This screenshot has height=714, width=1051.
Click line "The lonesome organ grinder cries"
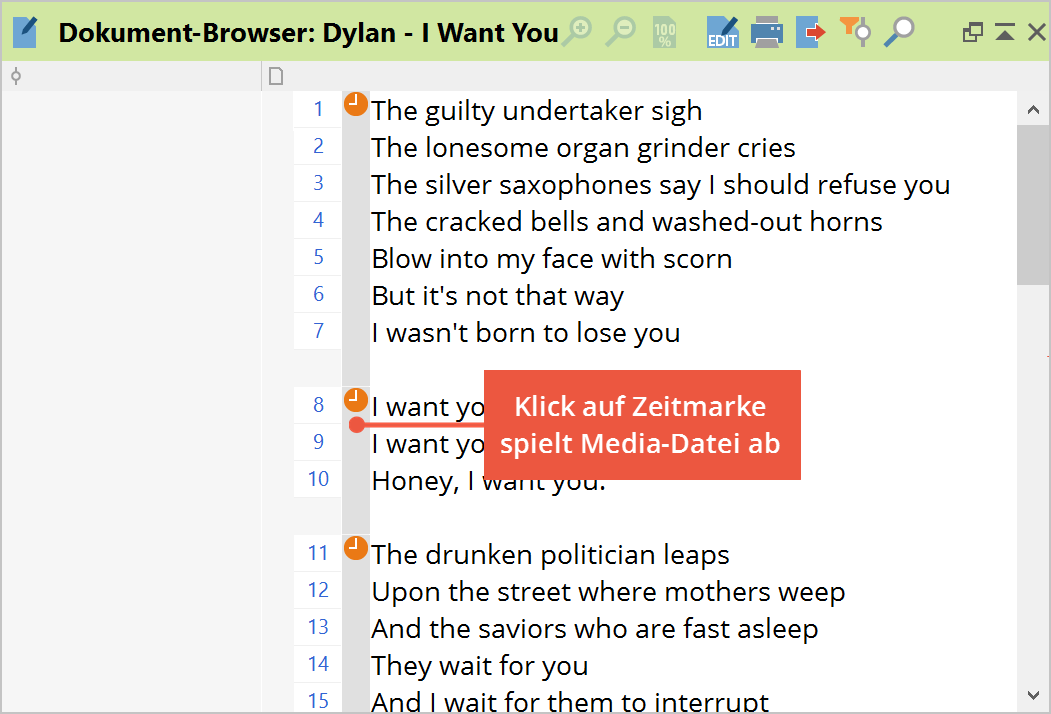(583, 148)
